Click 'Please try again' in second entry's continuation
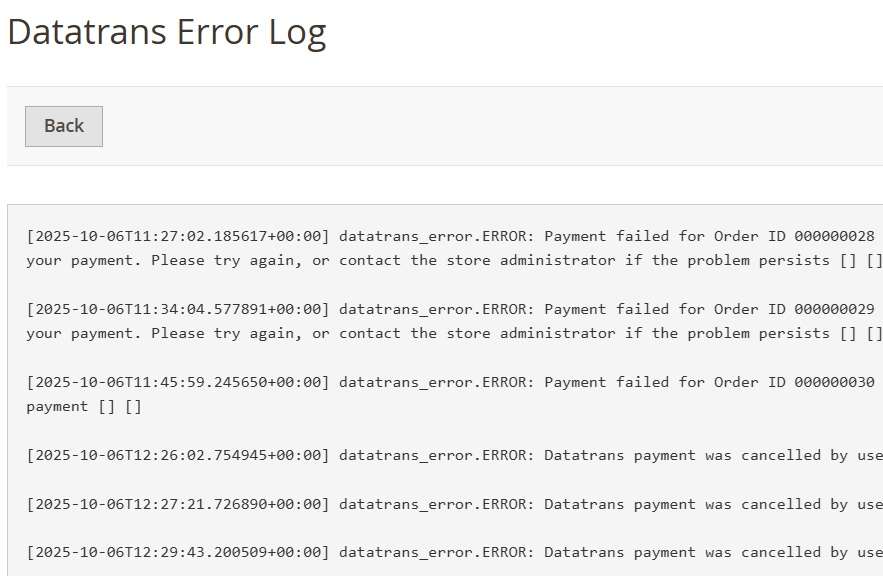 [227, 333]
